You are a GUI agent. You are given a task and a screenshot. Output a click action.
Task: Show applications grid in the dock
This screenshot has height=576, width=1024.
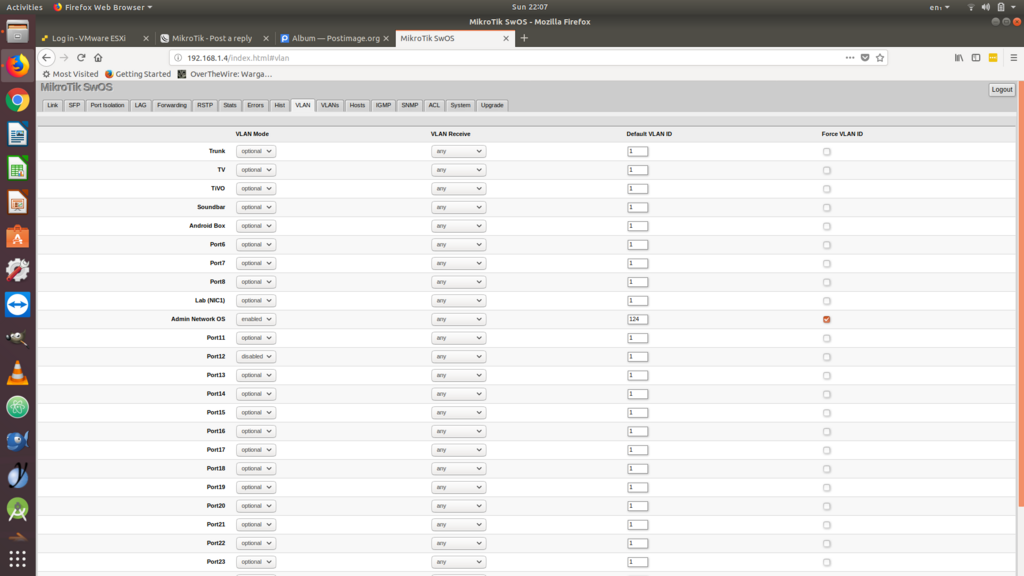(x=18, y=559)
